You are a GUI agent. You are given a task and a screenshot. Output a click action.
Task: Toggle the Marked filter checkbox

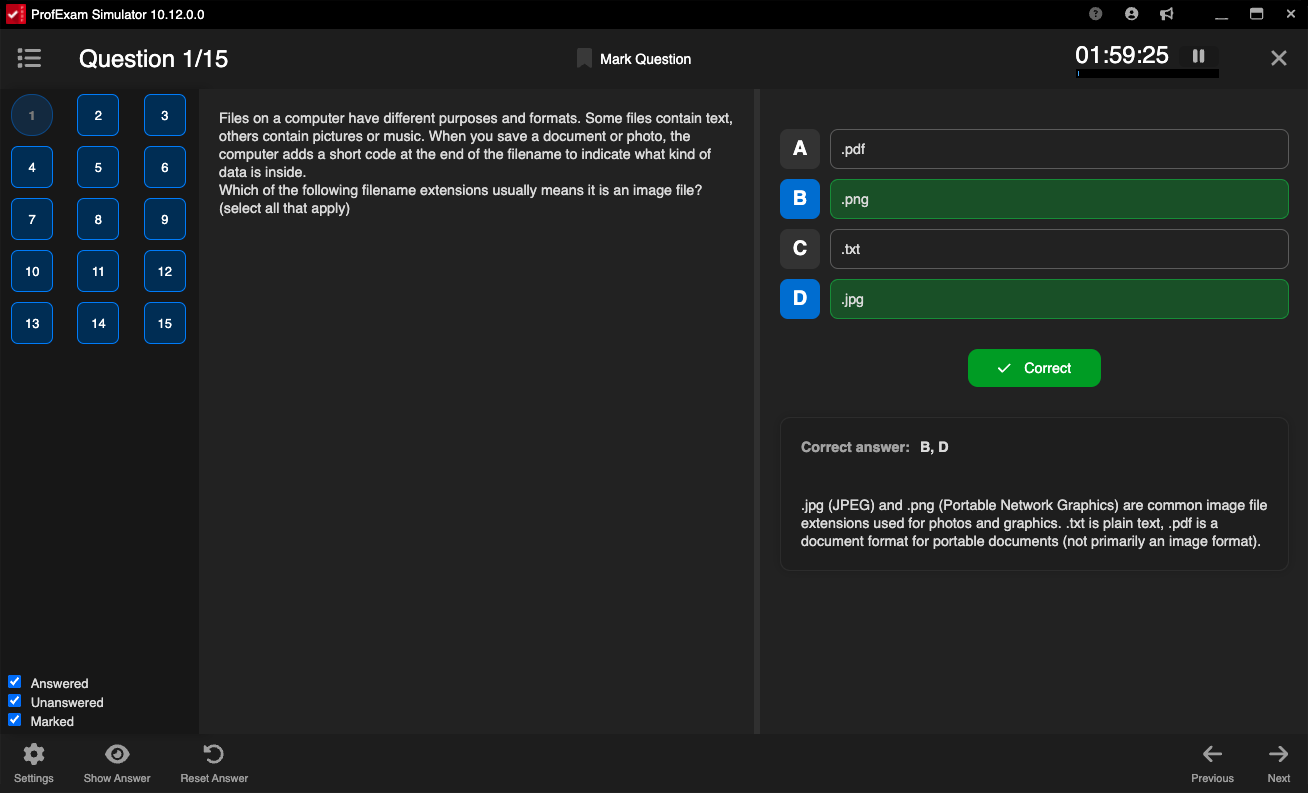pos(15,720)
